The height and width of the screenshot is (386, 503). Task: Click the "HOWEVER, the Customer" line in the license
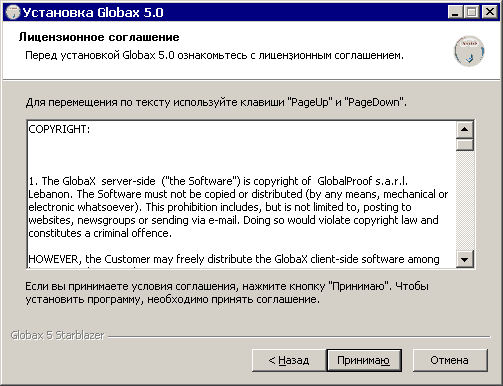pyautogui.click(x=234, y=259)
